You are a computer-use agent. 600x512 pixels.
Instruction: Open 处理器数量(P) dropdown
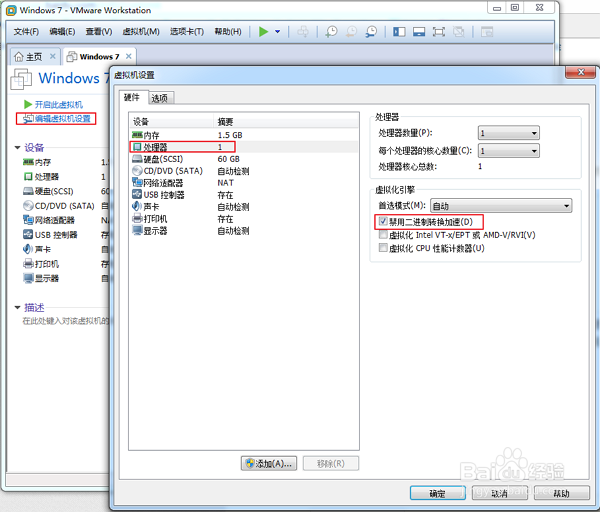(x=509, y=133)
